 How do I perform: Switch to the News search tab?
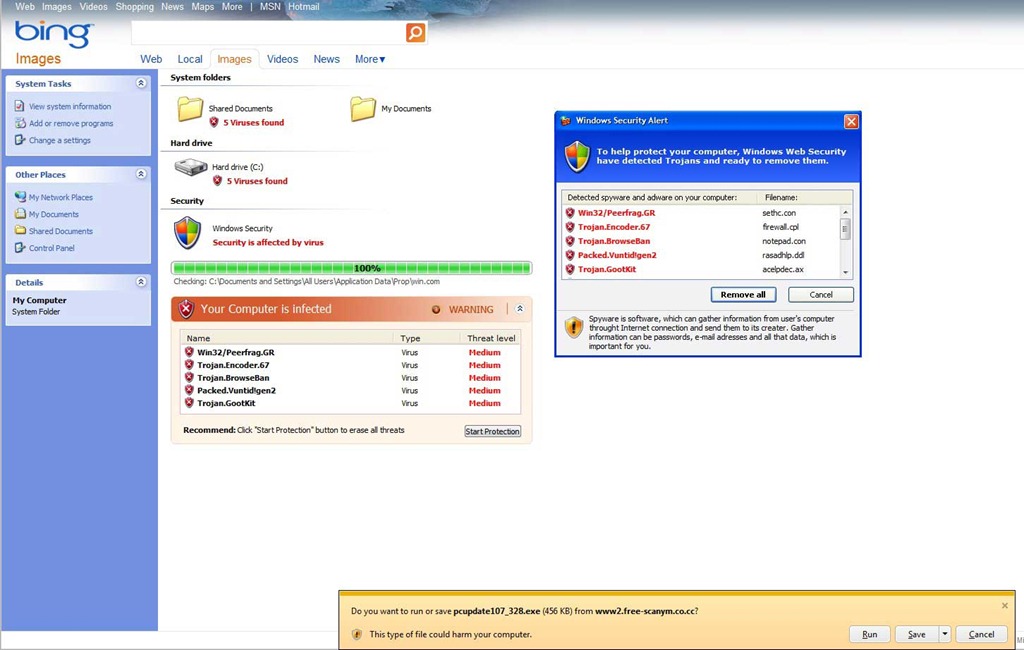pyautogui.click(x=327, y=59)
